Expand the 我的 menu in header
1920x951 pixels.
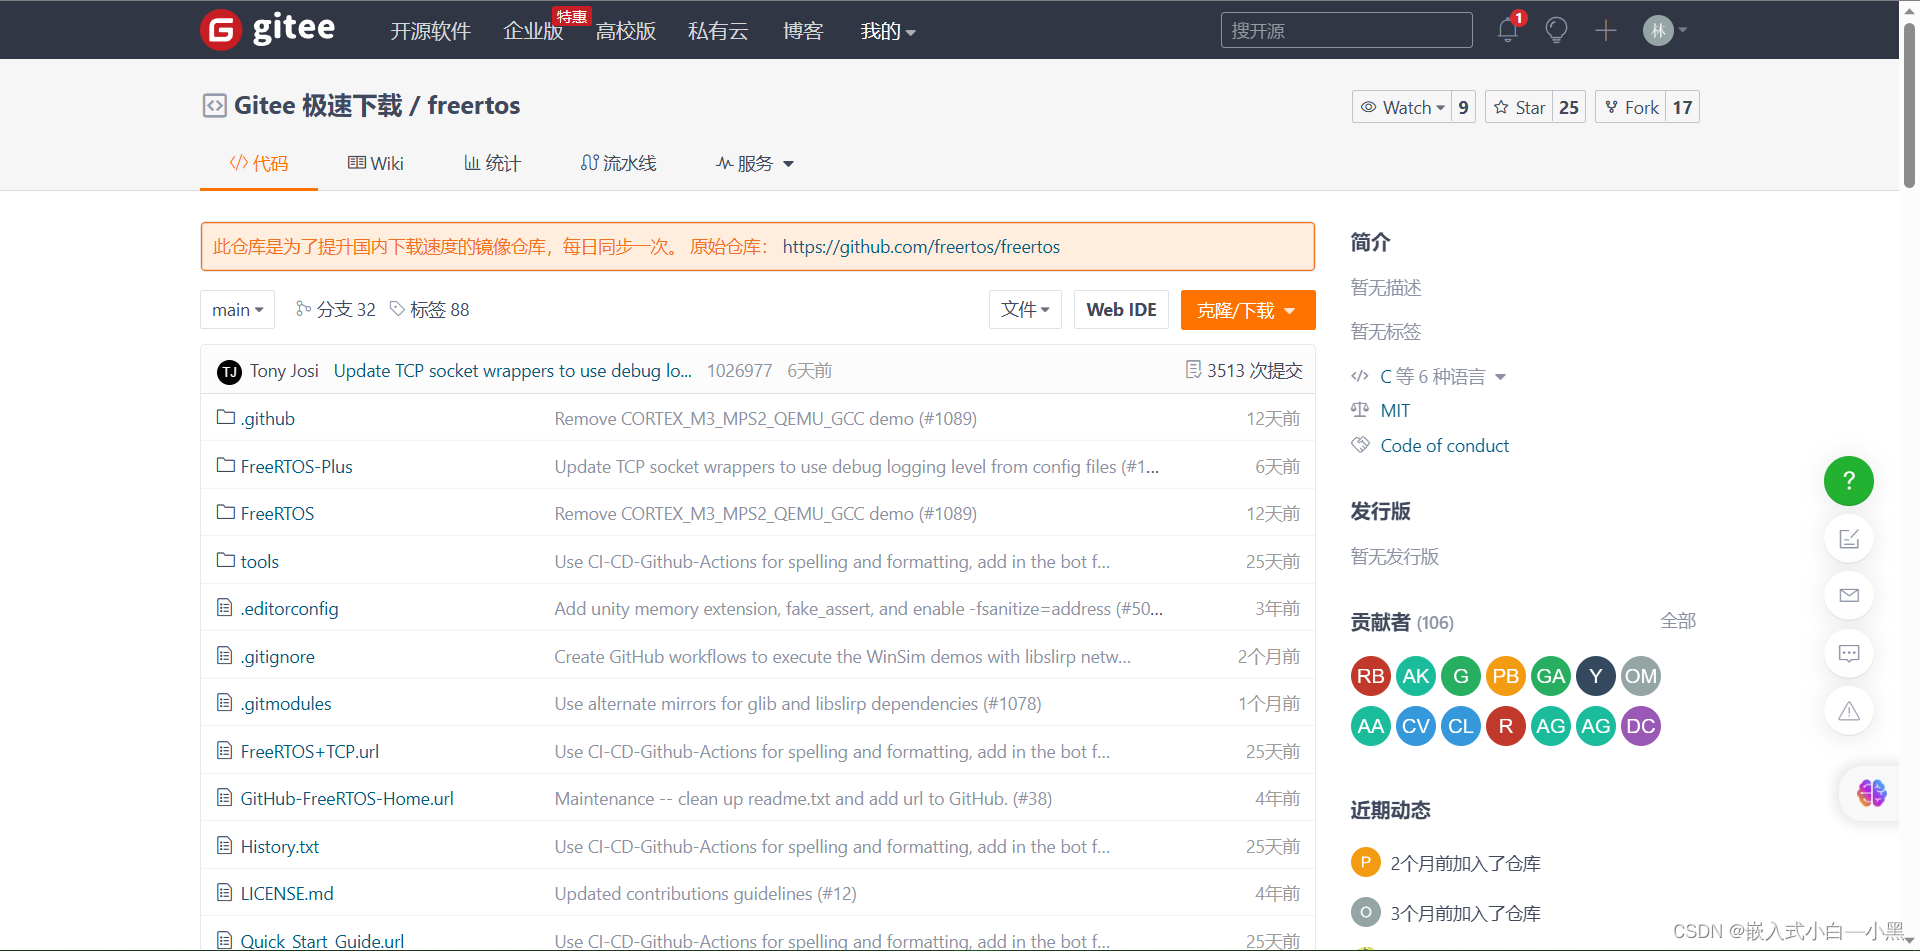tap(888, 31)
